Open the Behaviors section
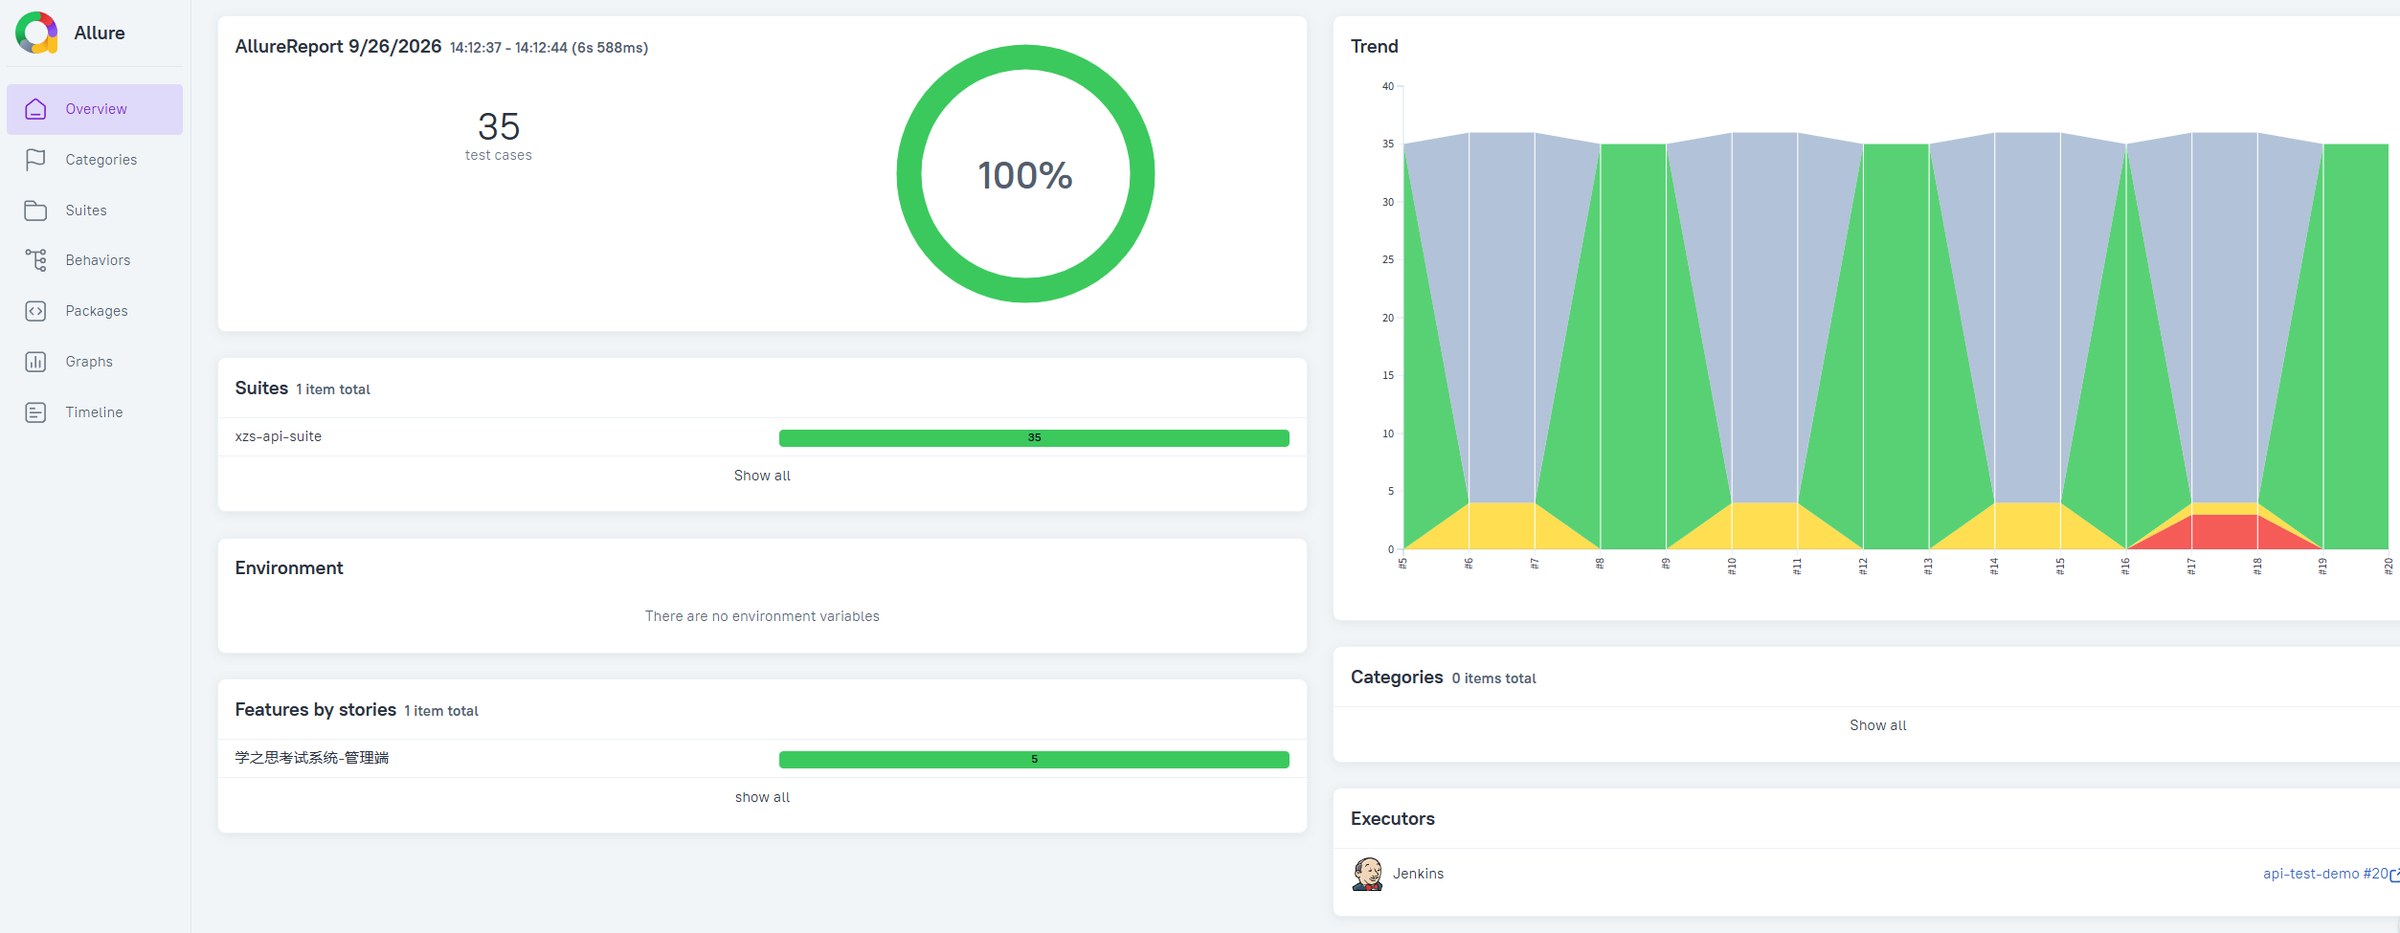The height and width of the screenshot is (933, 2400). (95, 260)
